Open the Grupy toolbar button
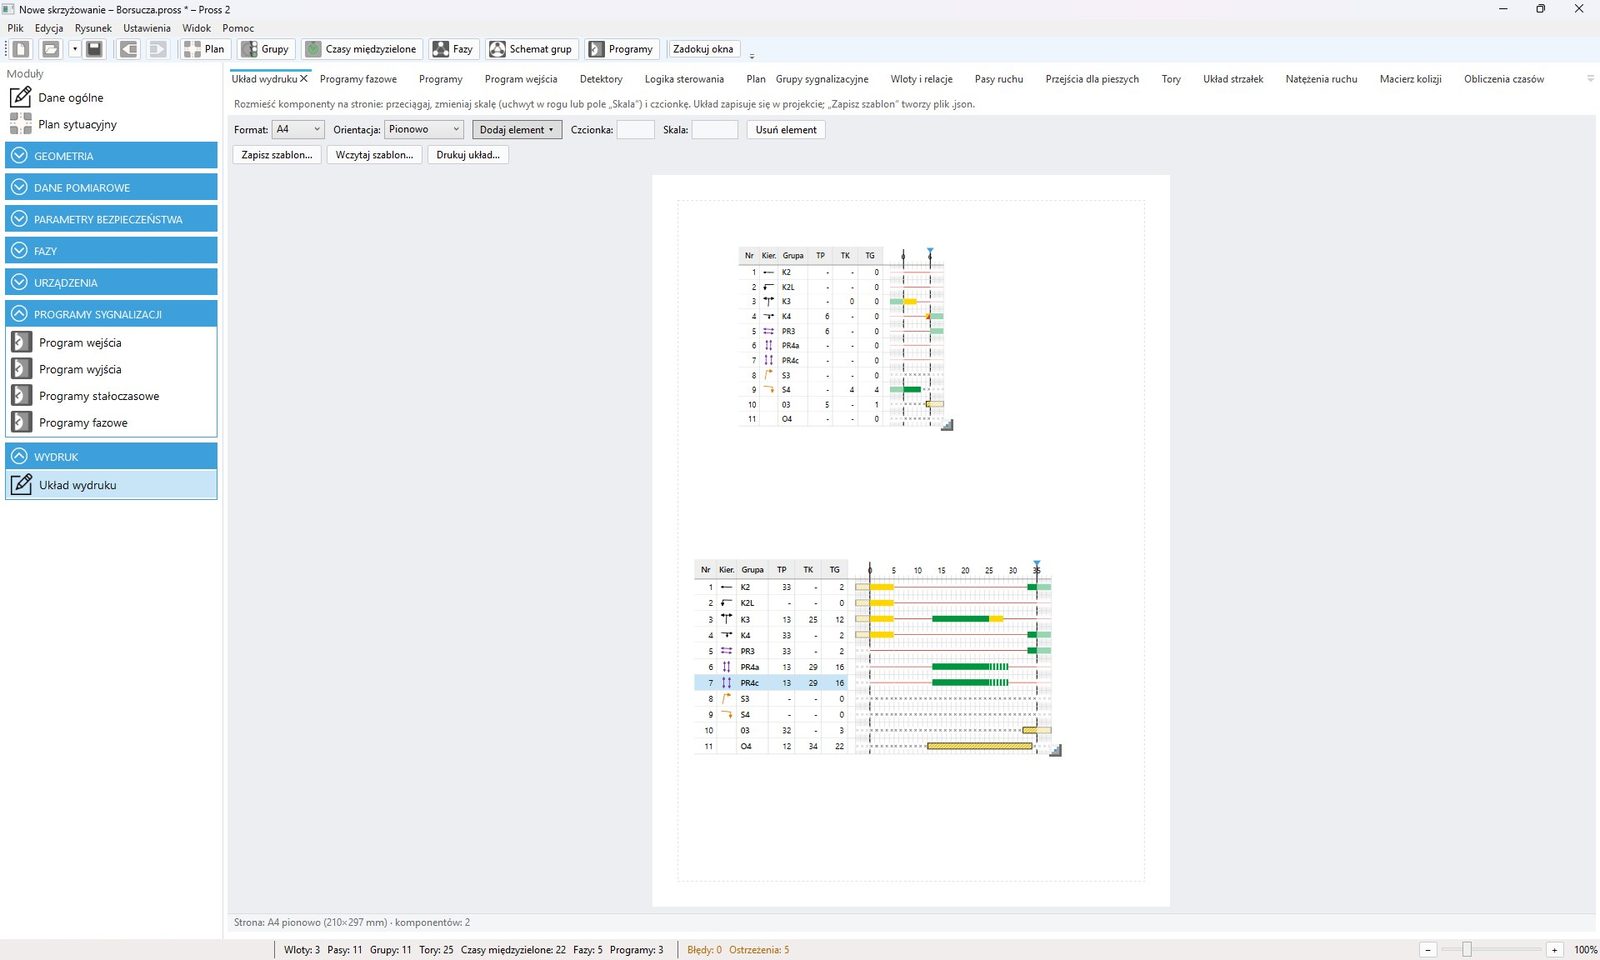1600x960 pixels. 265,49
